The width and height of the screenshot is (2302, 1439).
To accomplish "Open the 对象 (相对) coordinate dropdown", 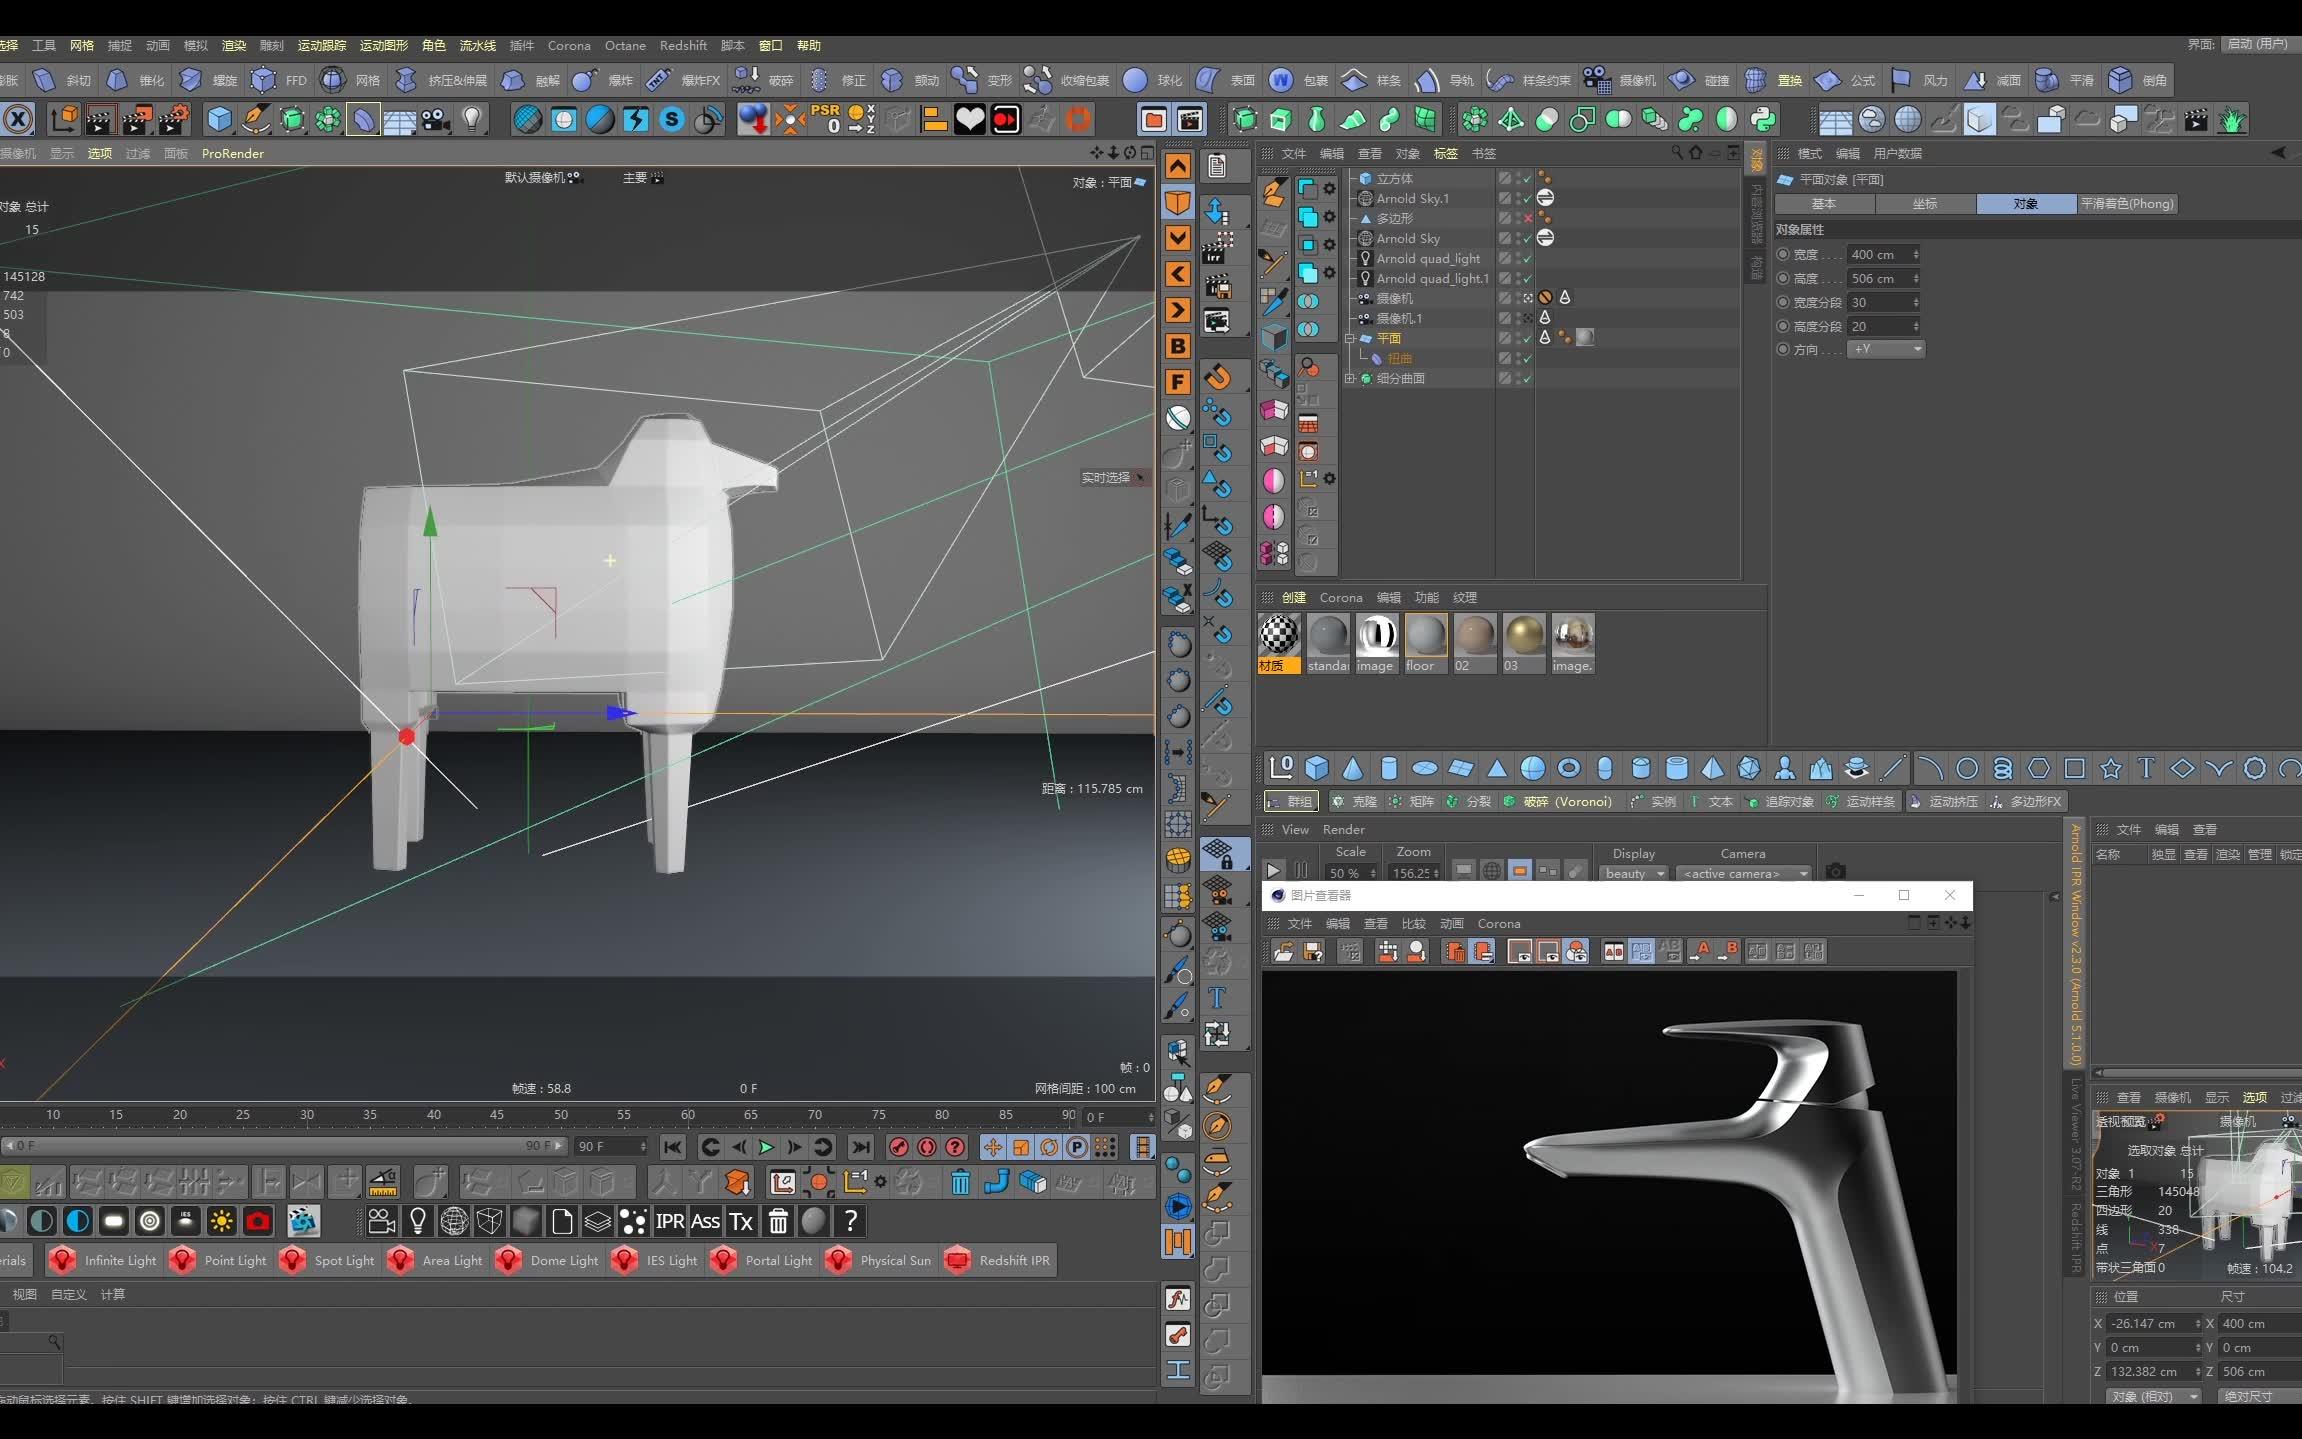I will [x=2153, y=1396].
